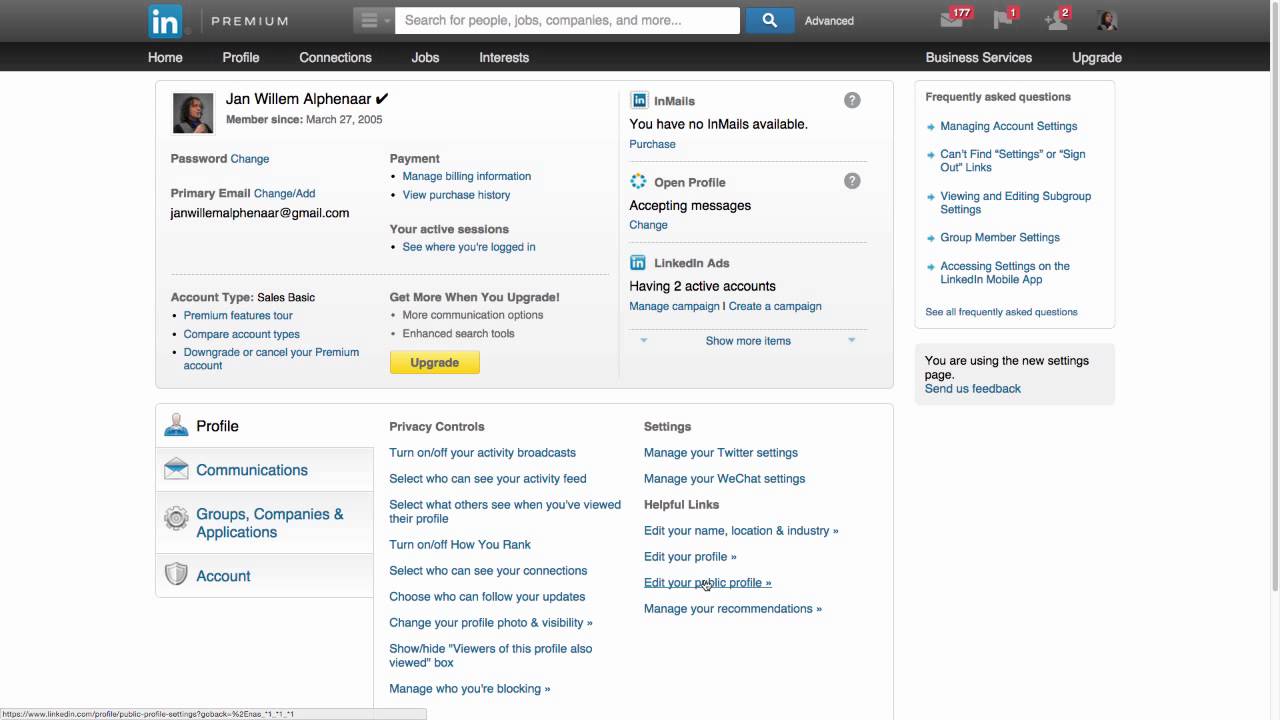
Task: Open the search category dropdown
Action: point(373,20)
